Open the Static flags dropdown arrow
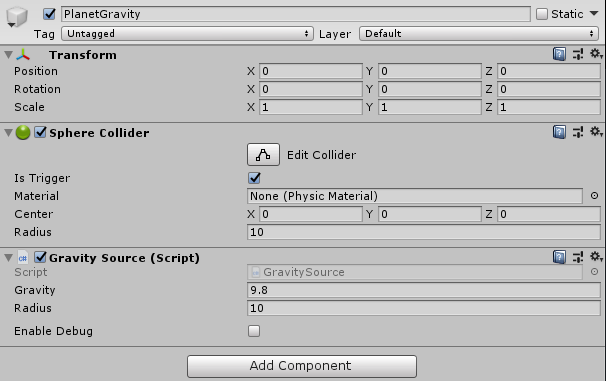The image size is (606, 381). (x=594, y=14)
